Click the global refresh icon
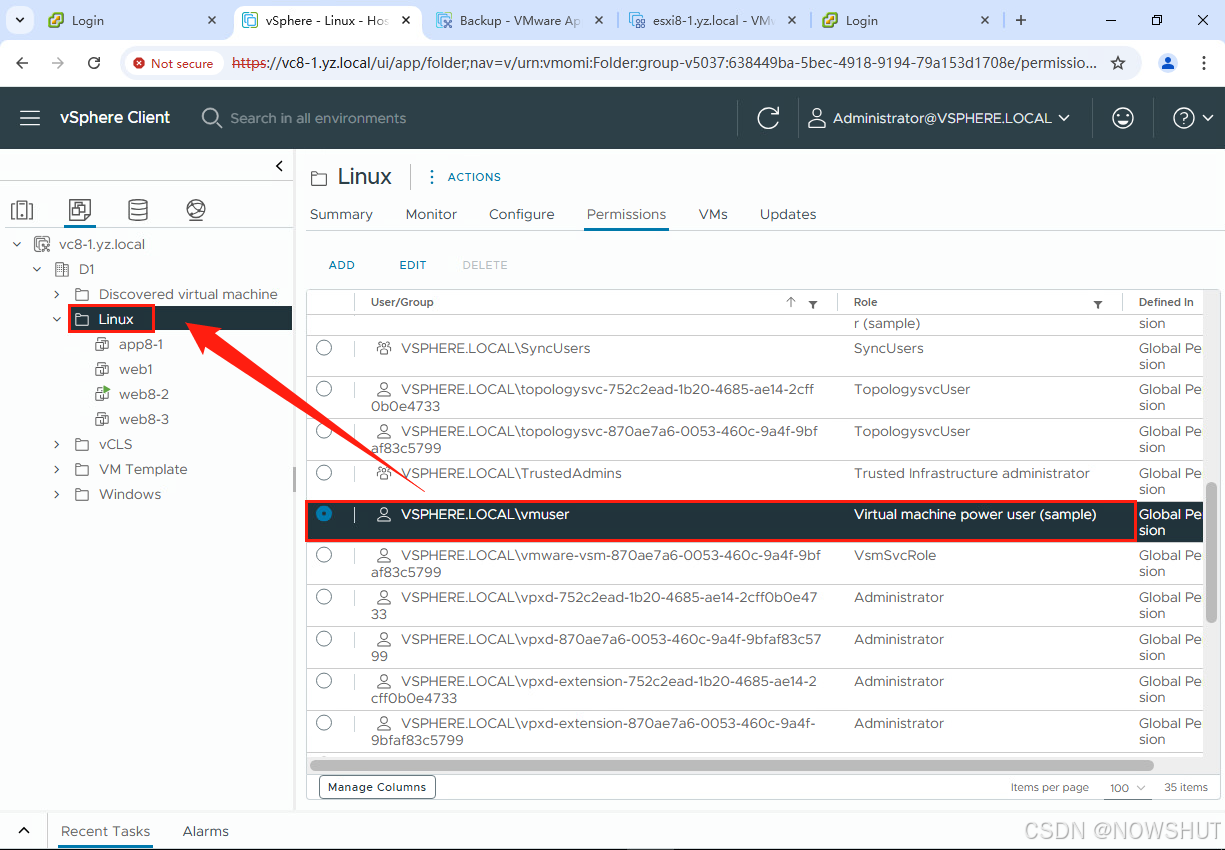 [768, 118]
